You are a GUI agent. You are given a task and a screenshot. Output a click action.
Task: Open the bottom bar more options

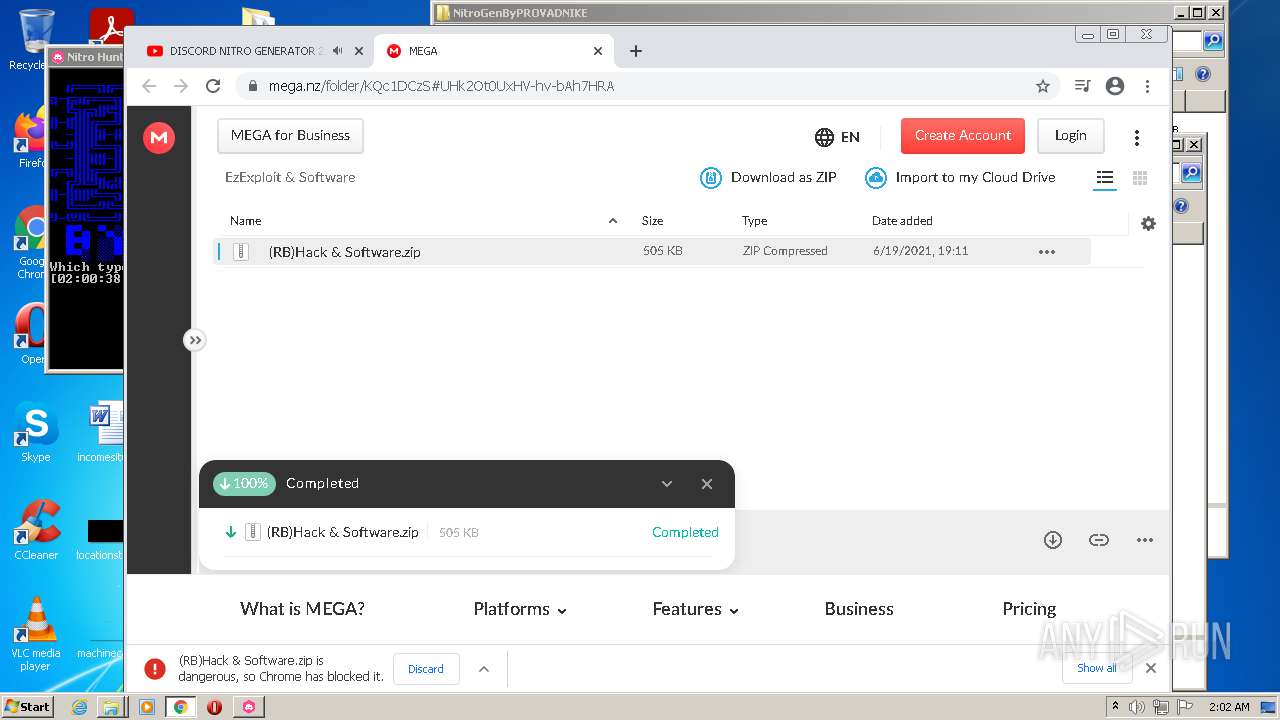[x=1145, y=540]
